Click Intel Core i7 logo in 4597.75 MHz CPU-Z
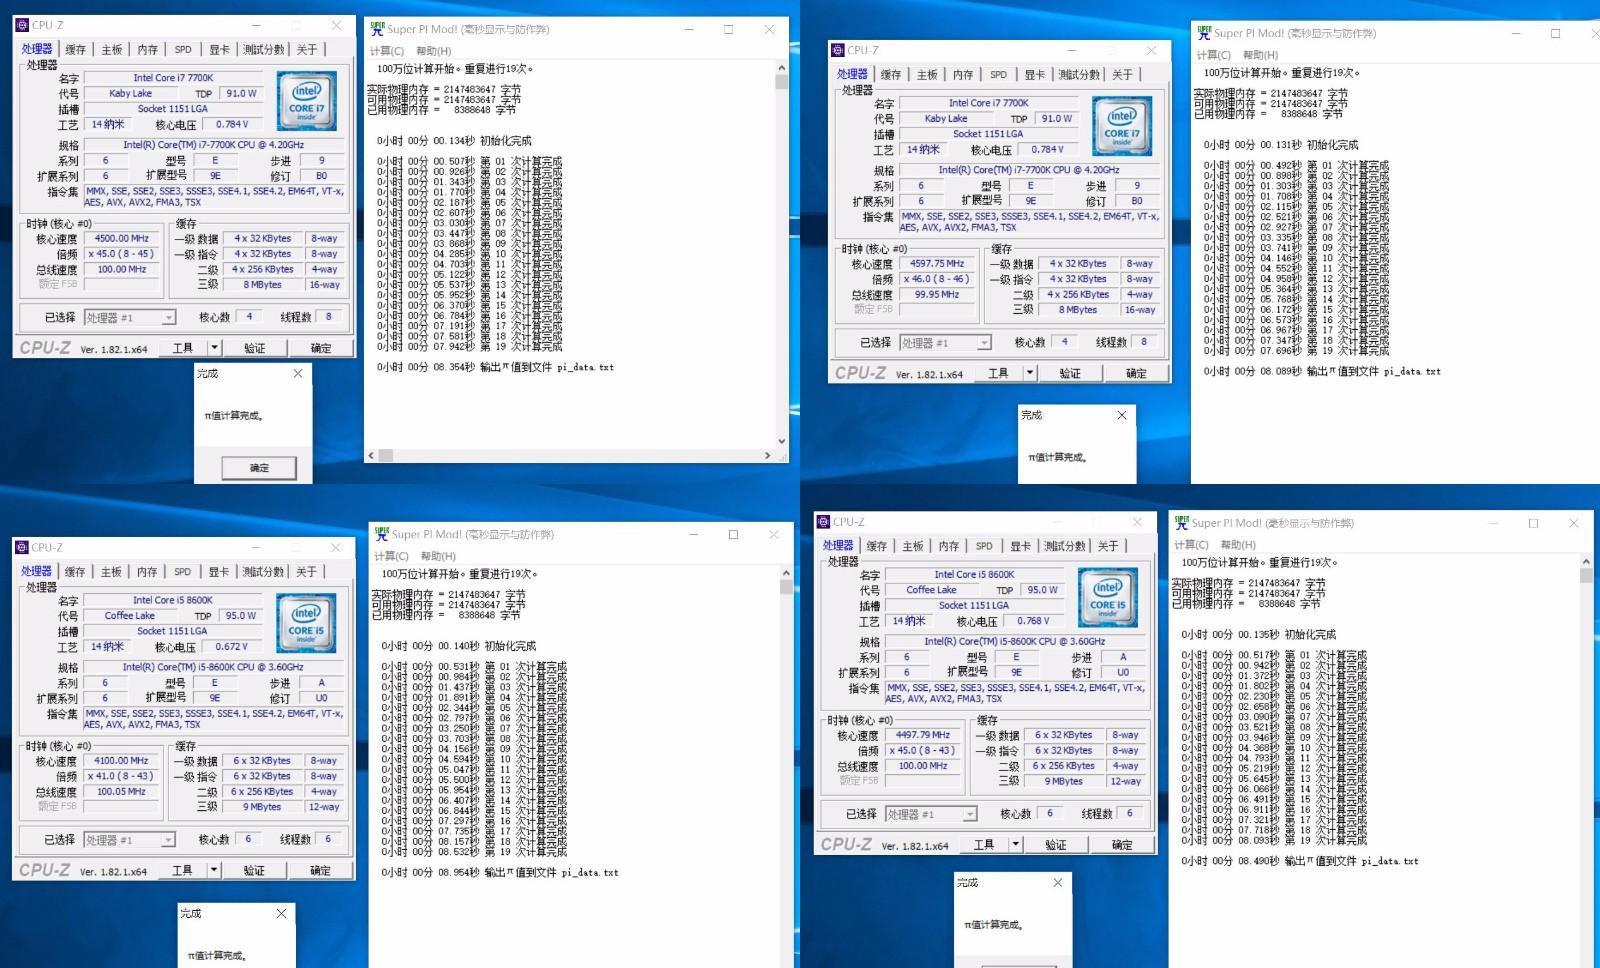This screenshot has height=968, width=1600. click(1122, 126)
